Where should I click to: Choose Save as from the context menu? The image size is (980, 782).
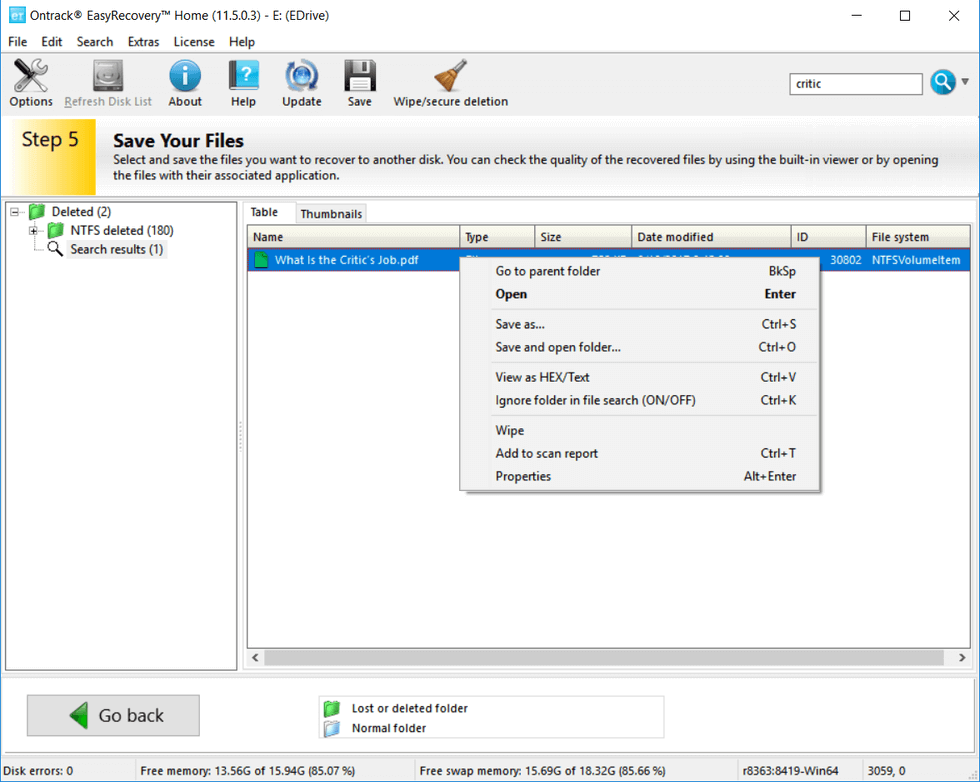[x=521, y=324]
